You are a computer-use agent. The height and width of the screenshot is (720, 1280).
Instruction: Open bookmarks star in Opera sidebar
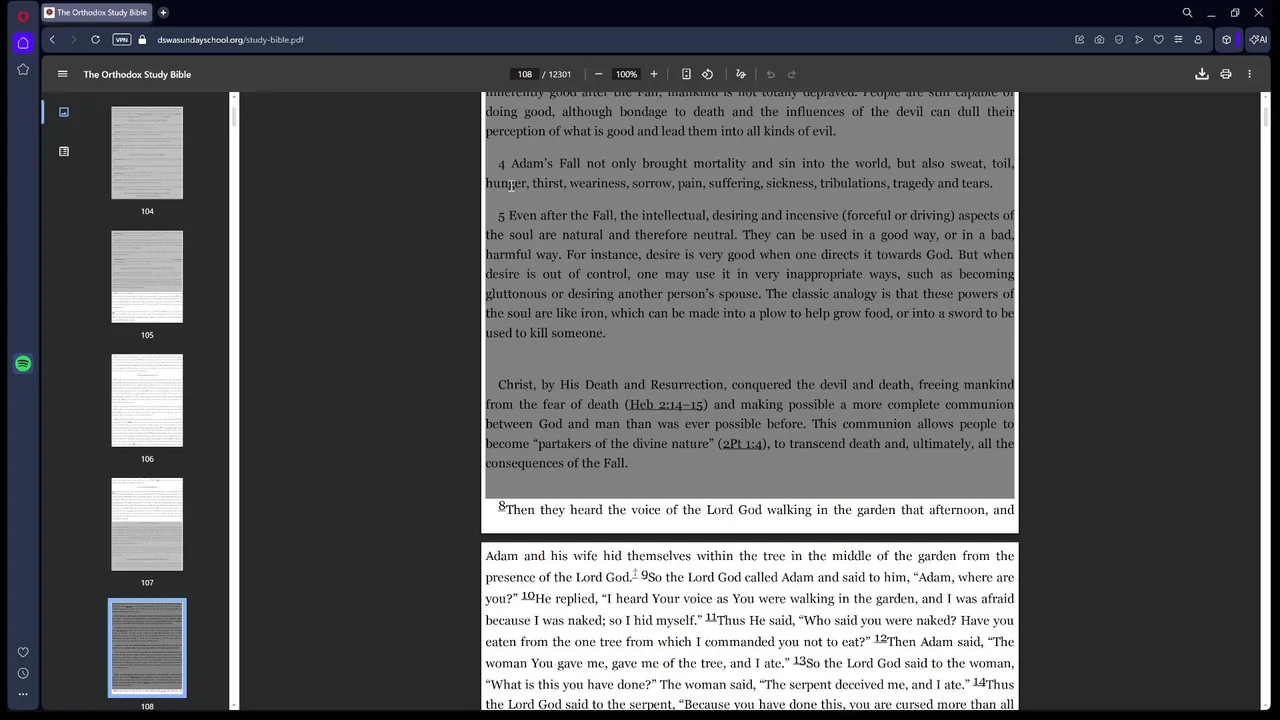pyautogui.click(x=23, y=69)
